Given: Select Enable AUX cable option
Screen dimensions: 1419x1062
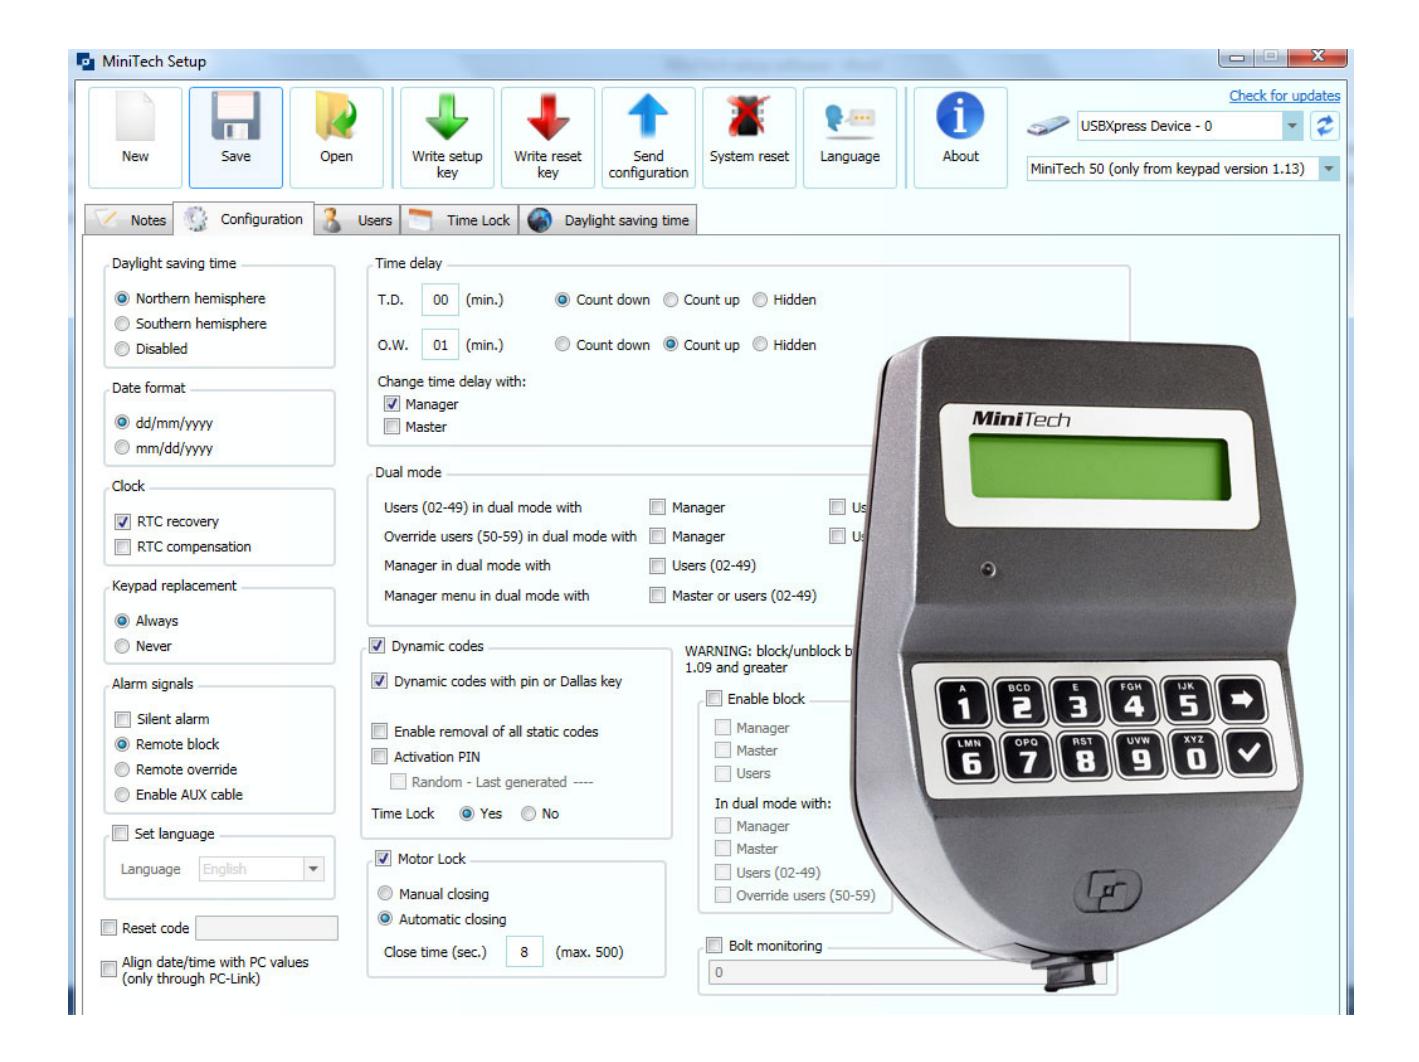Looking at the screenshot, I should 122,795.
